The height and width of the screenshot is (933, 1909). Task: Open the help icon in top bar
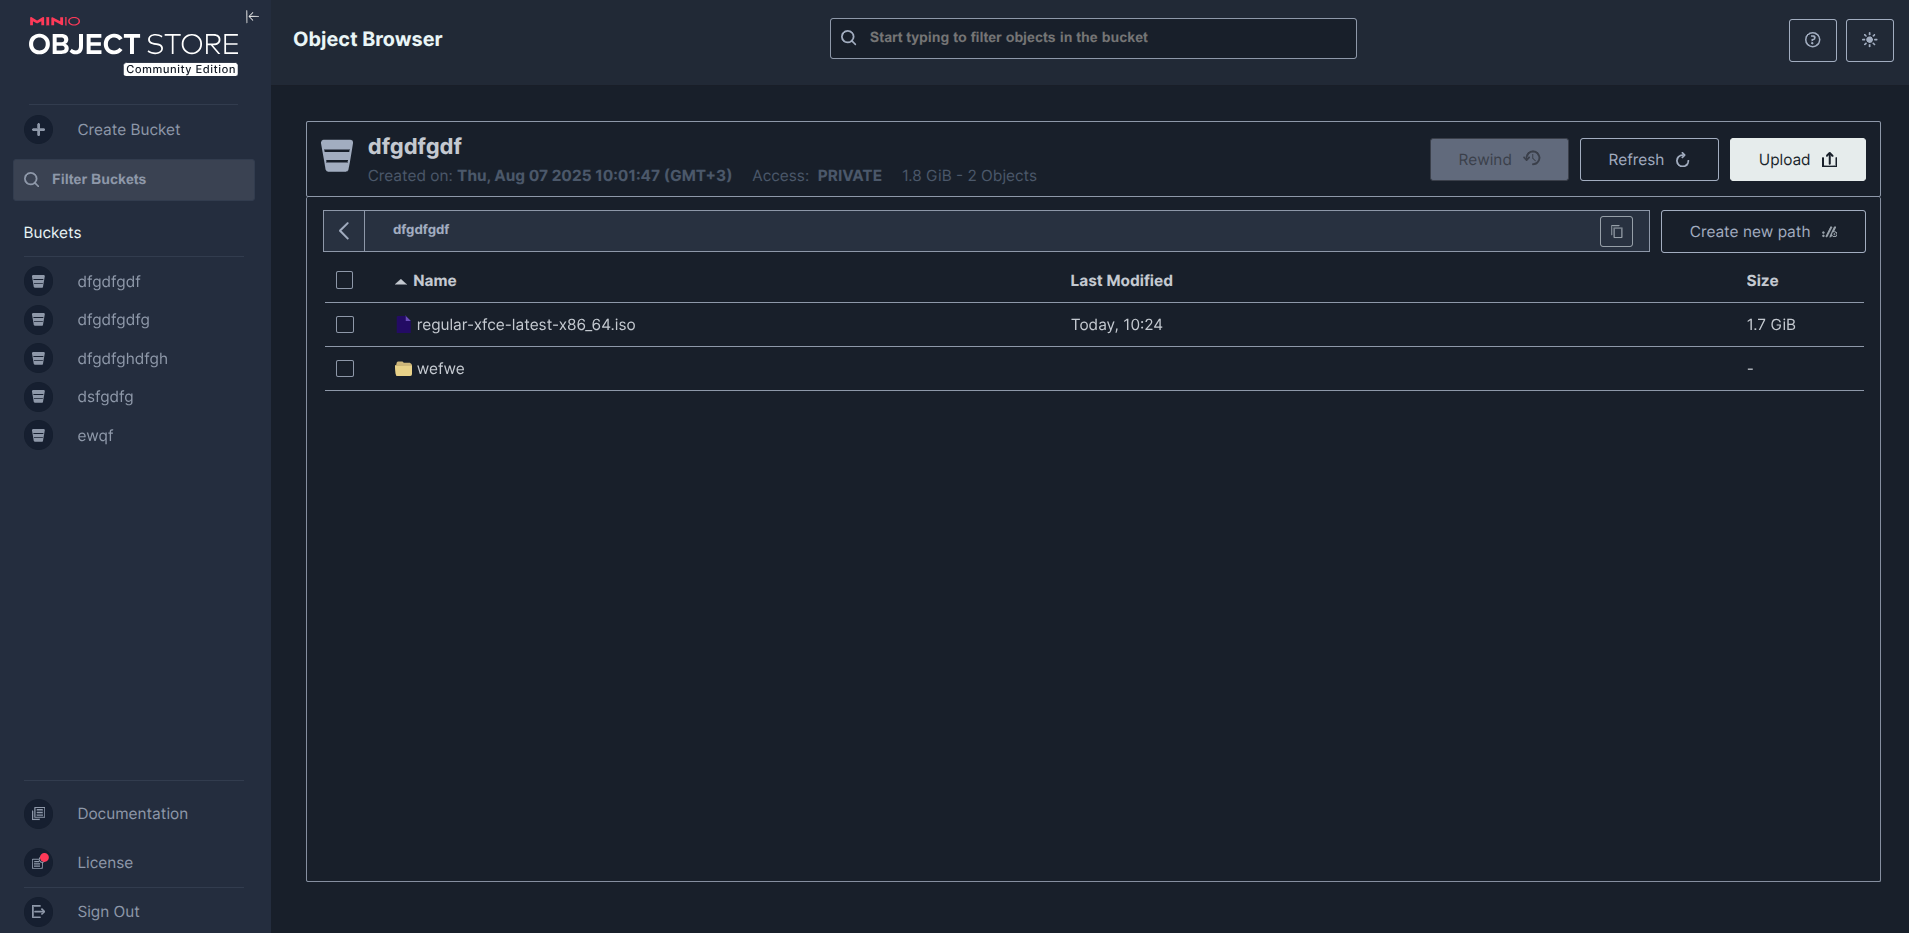[1812, 40]
